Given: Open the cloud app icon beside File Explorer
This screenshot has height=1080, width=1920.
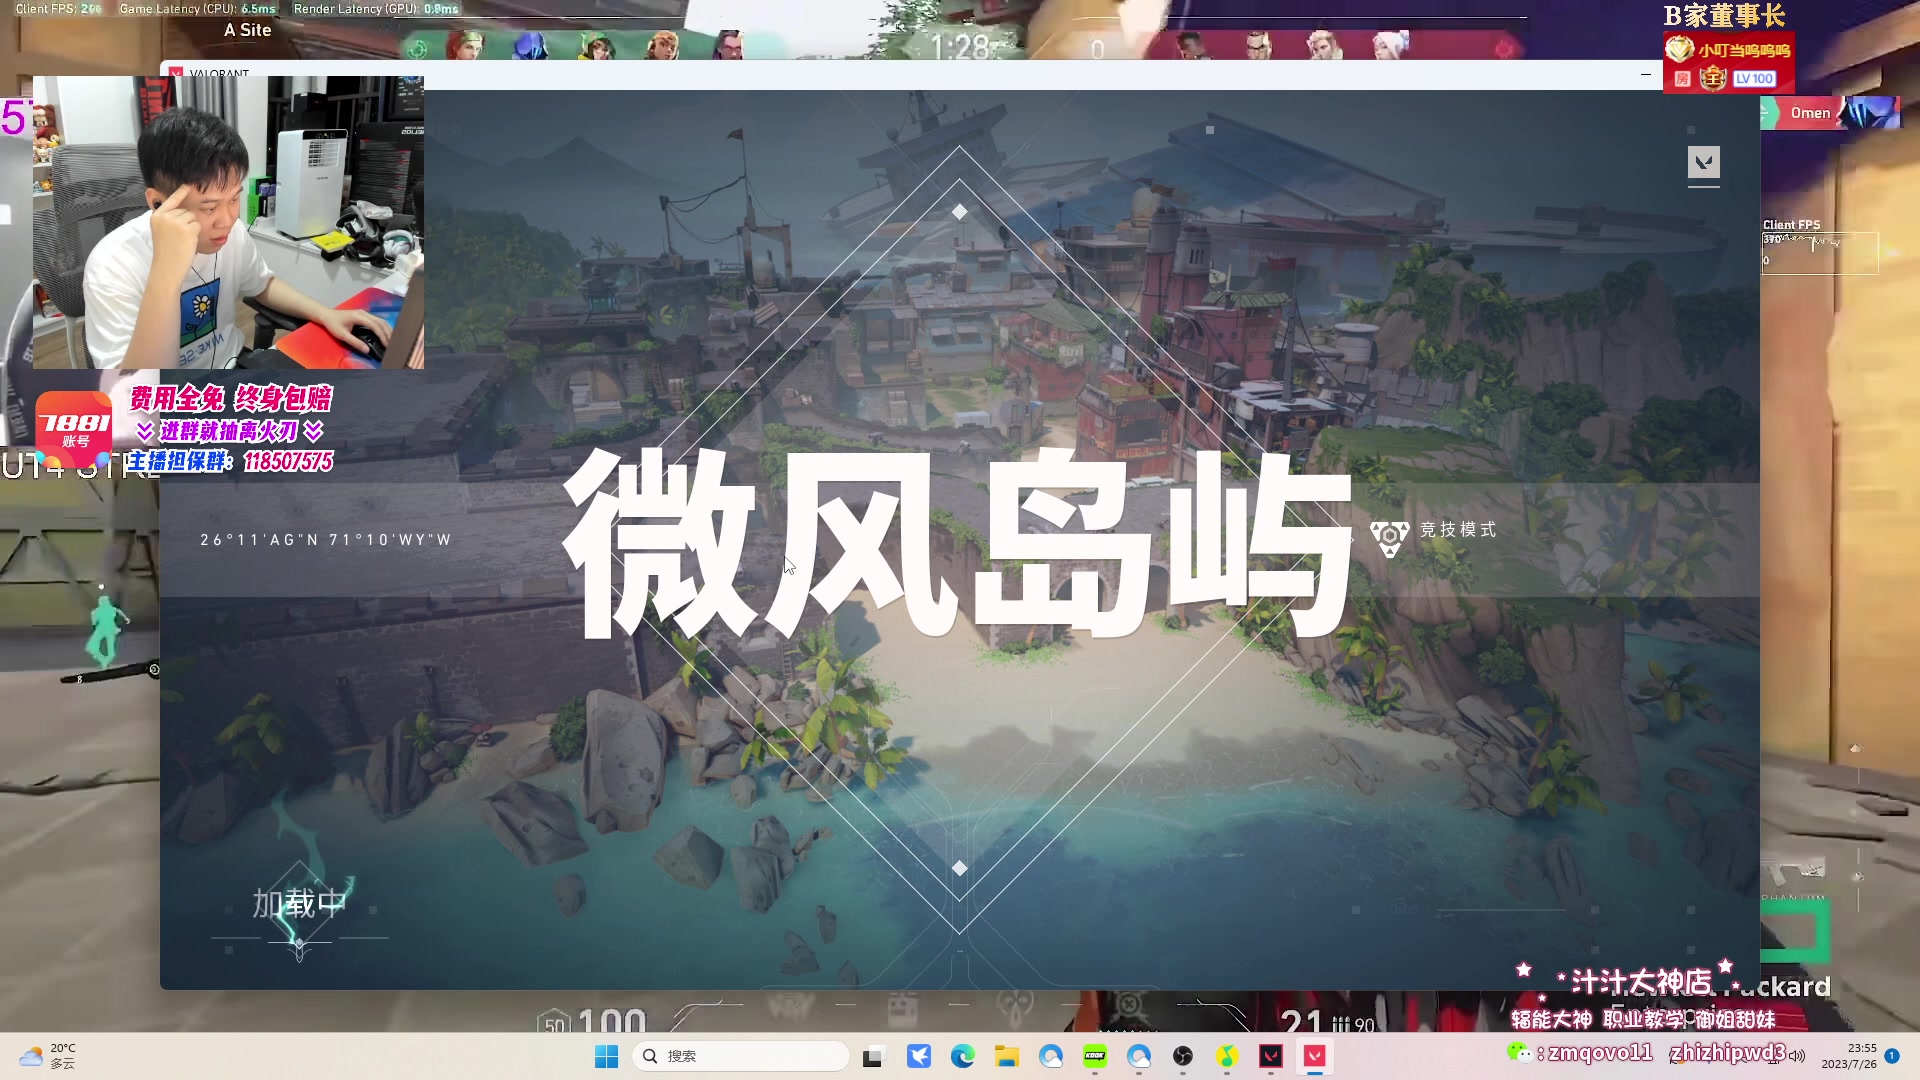Looking at the screenshot, I should 1050,1056.
